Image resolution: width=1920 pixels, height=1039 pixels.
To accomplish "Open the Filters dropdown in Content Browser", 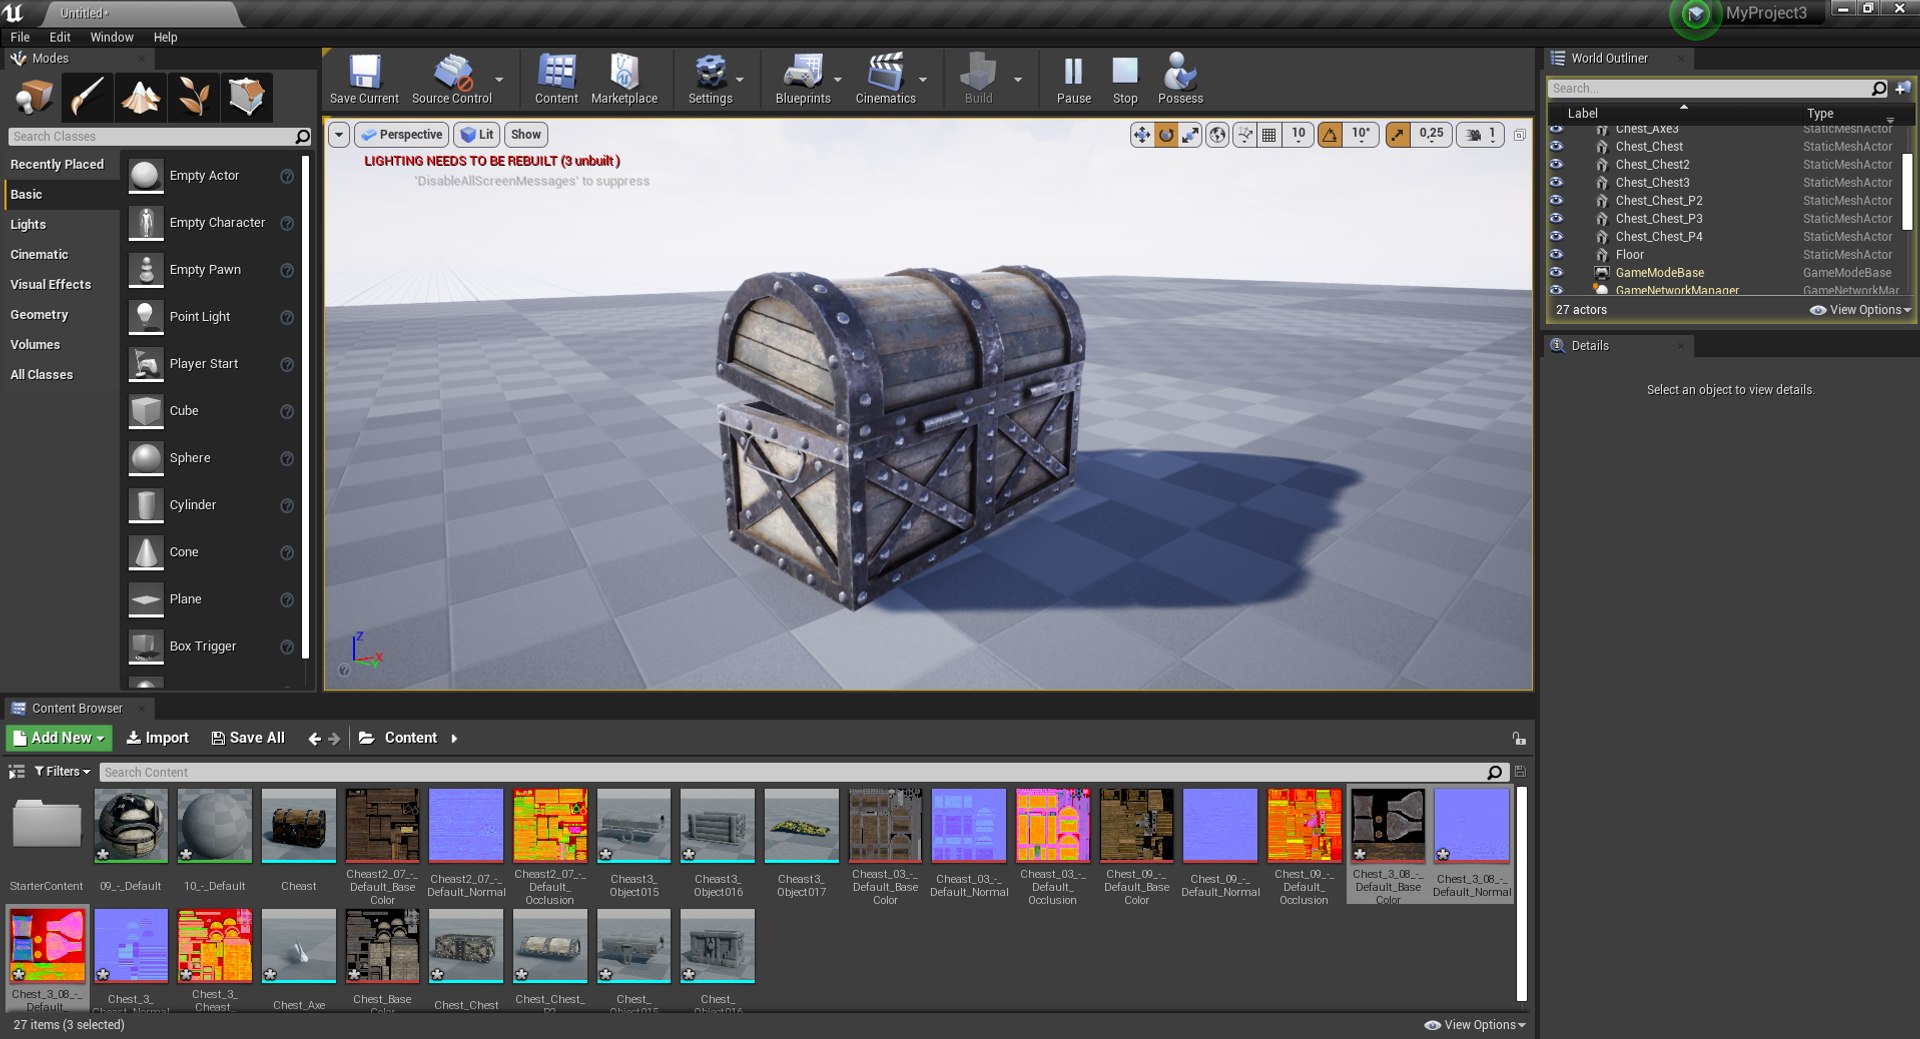I will [62, 772].
